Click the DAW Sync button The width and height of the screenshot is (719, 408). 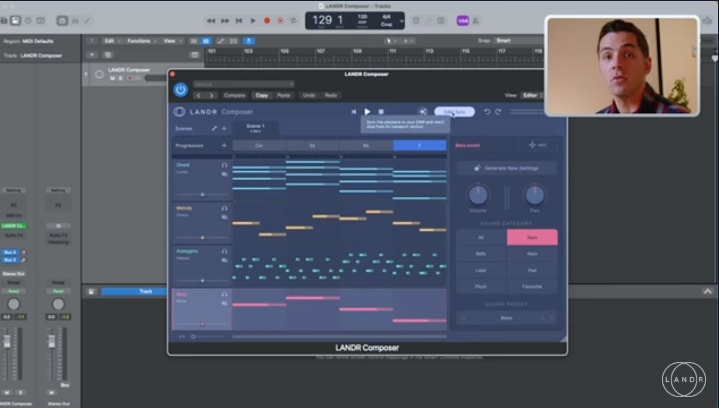pyautogui.click(x=454, y=112)
